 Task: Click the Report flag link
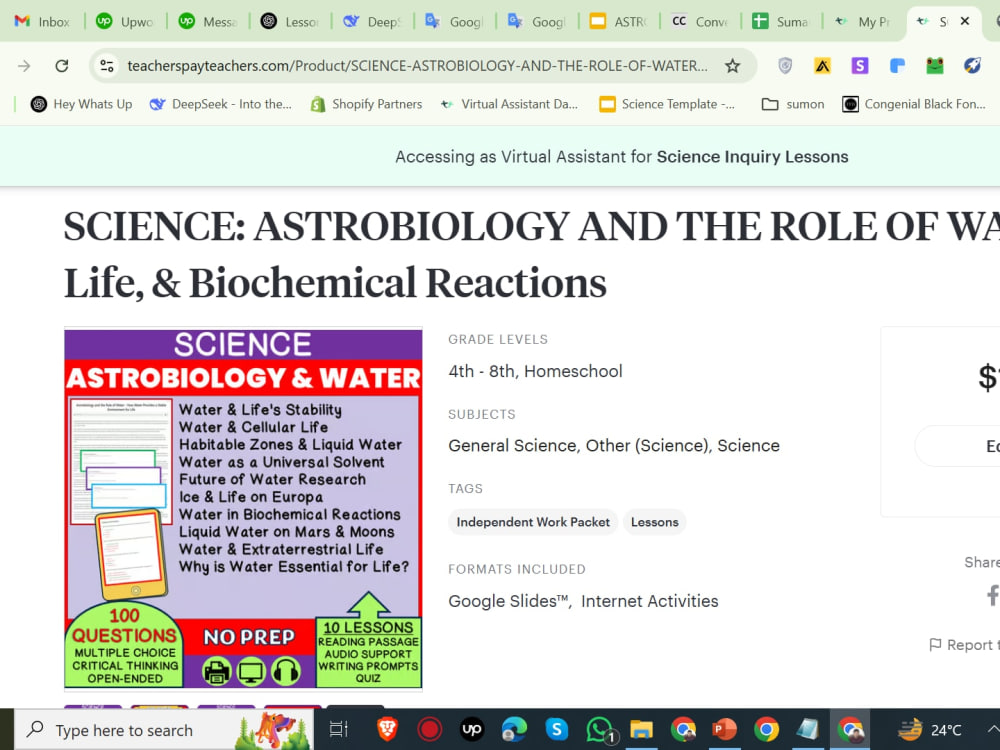(963, 645)
